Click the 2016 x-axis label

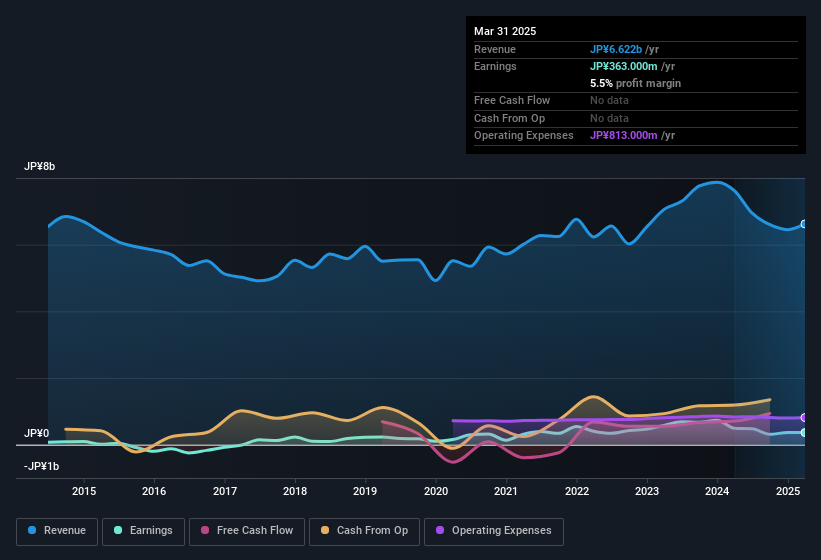click(154, 491)
